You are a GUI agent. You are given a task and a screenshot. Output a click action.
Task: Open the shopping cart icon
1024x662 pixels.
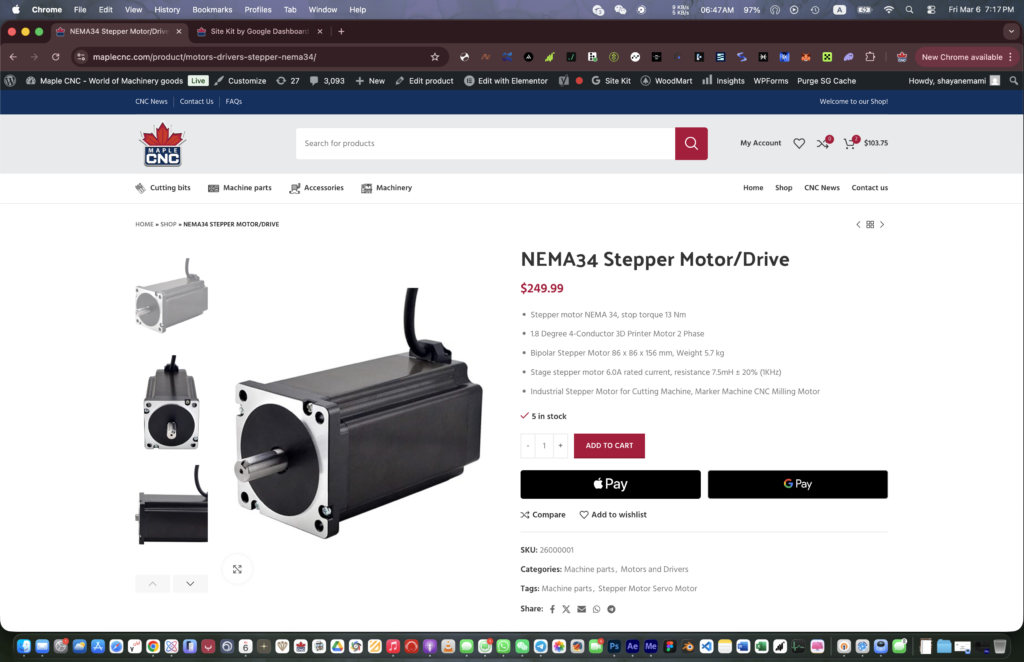(x=849, y=143)
